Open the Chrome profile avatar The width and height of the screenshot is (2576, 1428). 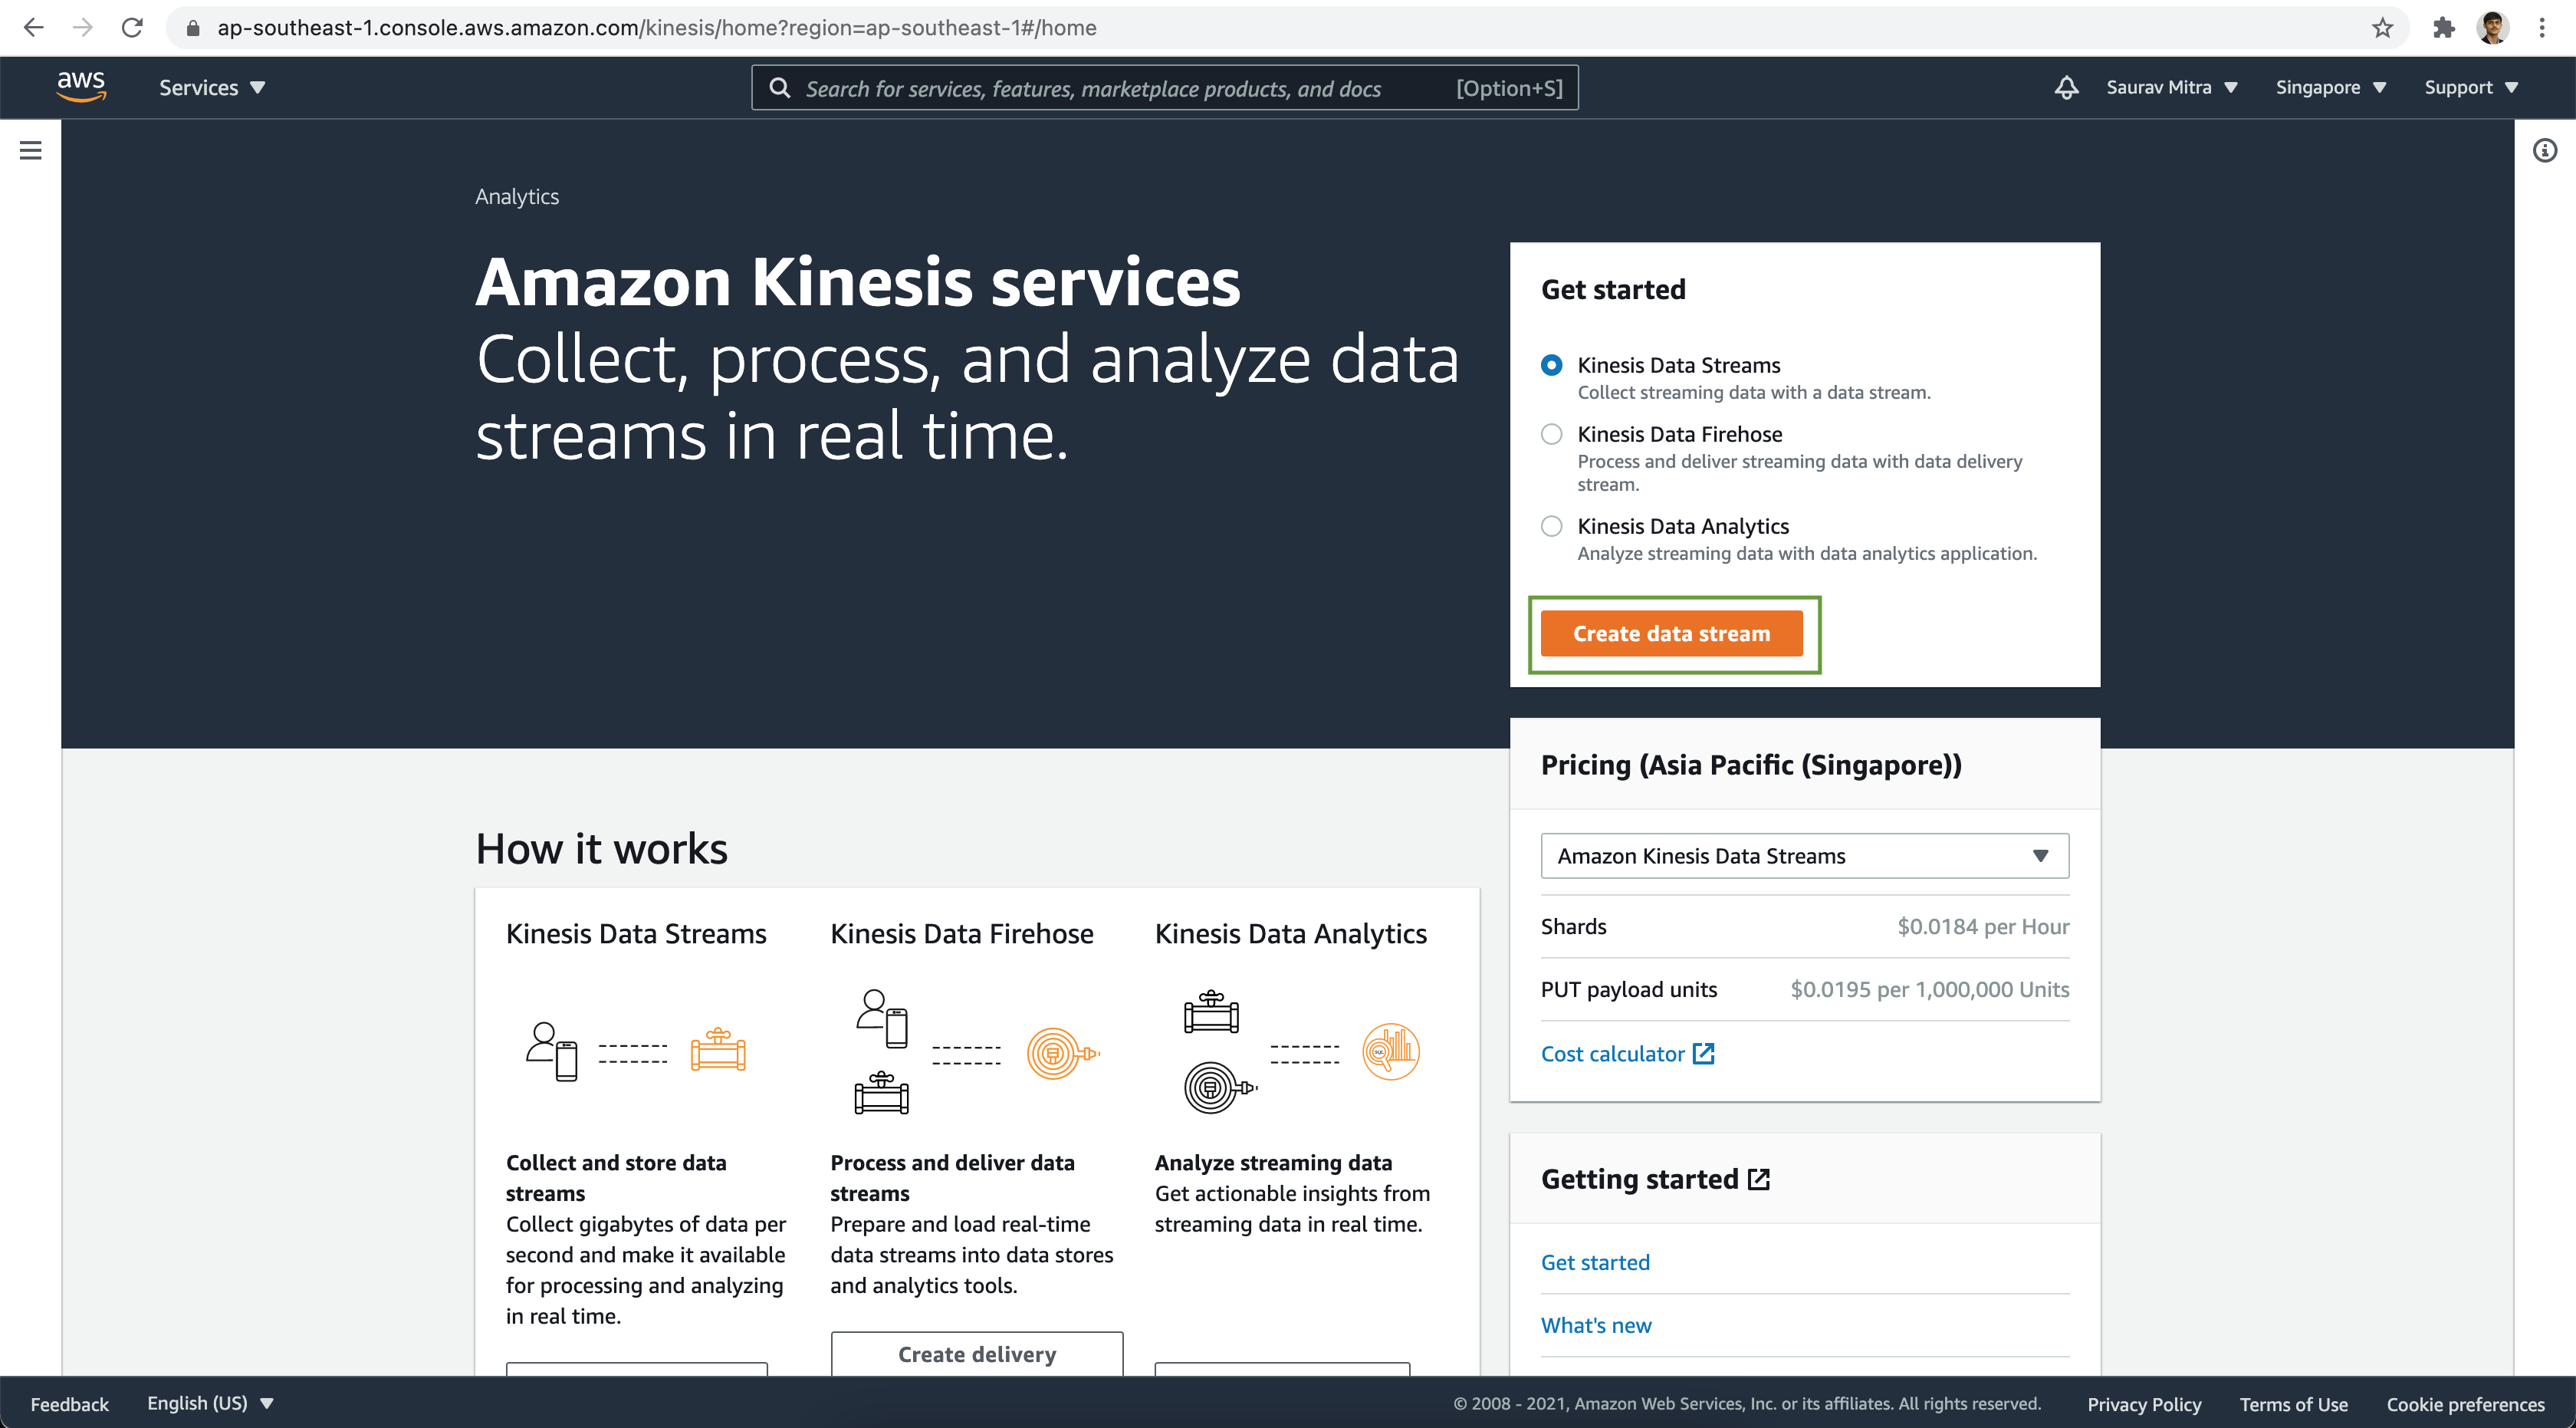click(x=2493, y=27)
